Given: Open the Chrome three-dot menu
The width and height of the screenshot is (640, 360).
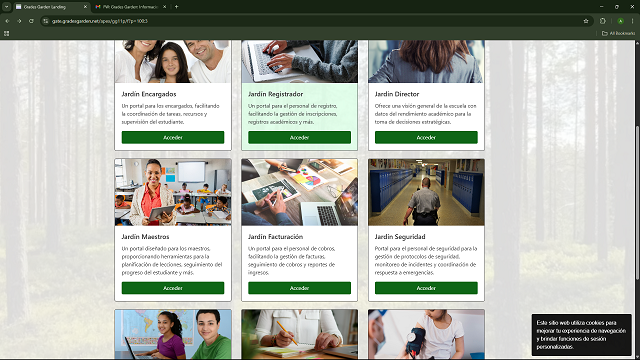Looking at the screenshot, I should [633, 21].
